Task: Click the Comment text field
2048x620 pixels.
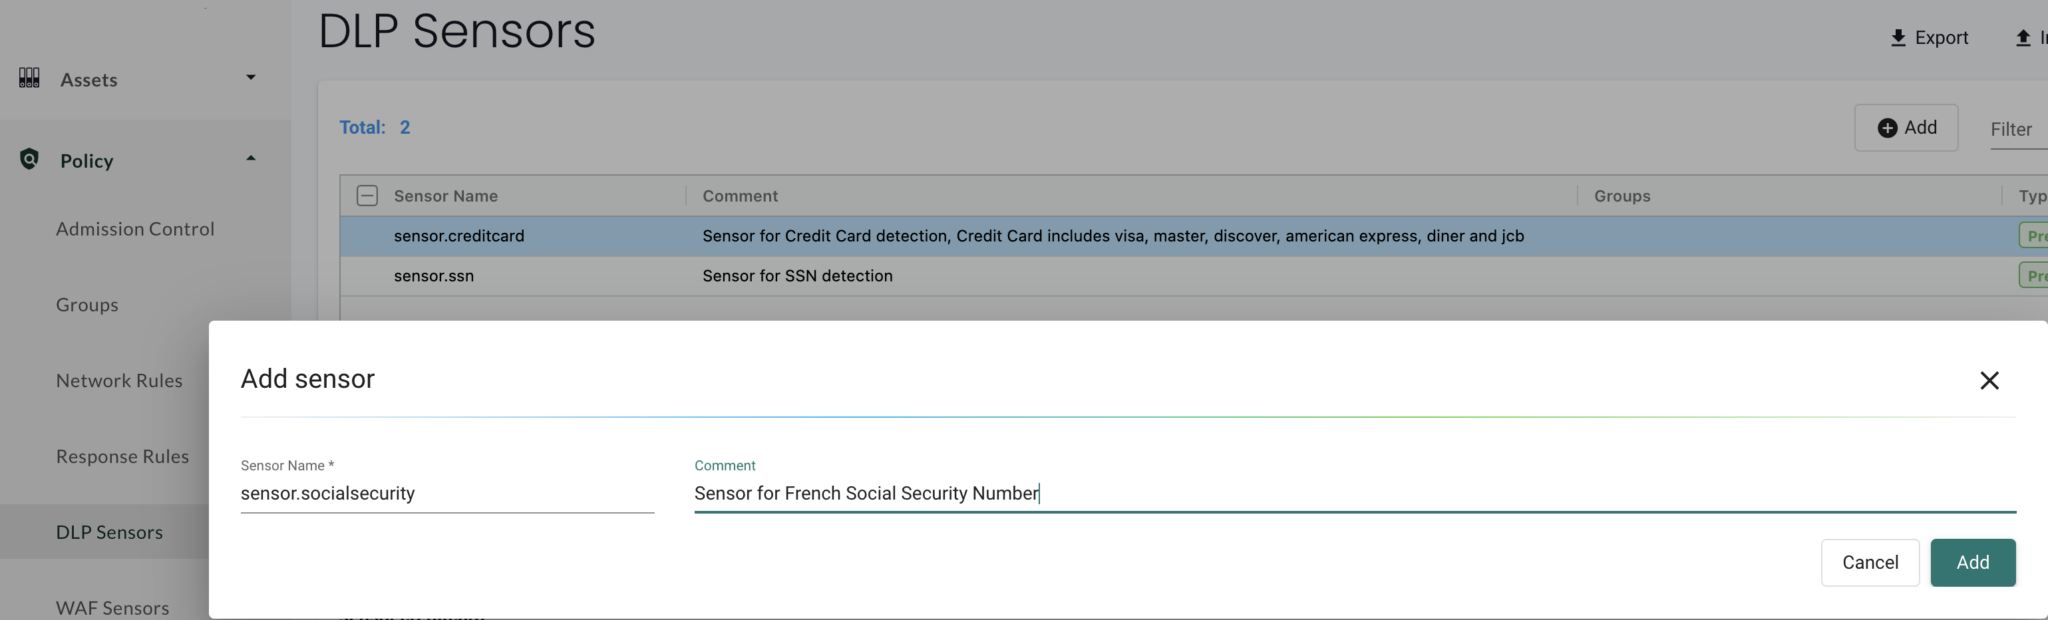Action: coord(1354,493)
